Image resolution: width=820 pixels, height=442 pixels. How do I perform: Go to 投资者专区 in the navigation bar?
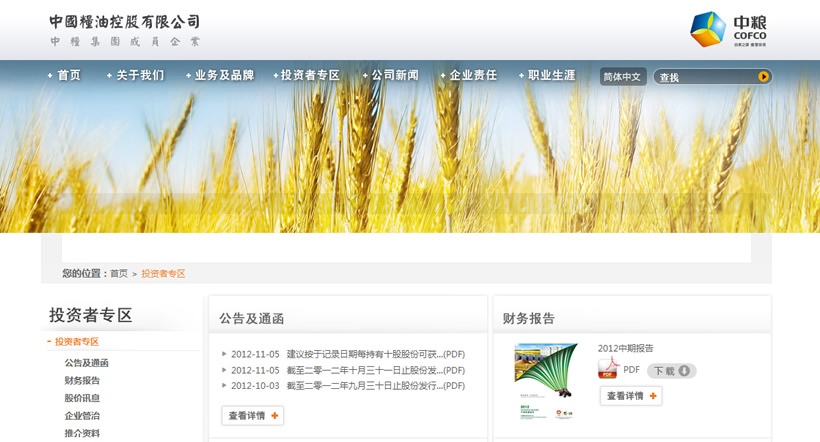tap(309, 75)
